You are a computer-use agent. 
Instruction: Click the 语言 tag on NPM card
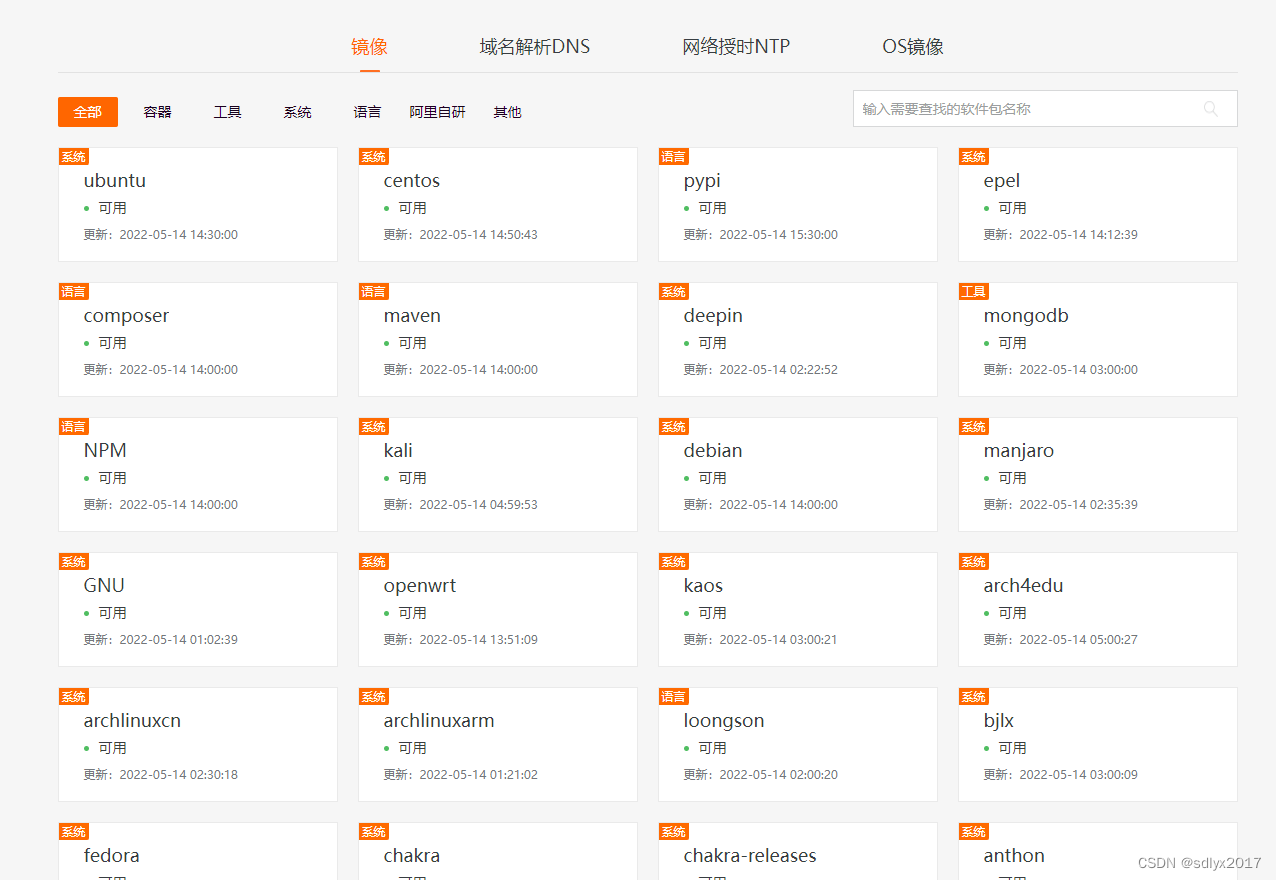pyautogui.click(x=74, y=427)
